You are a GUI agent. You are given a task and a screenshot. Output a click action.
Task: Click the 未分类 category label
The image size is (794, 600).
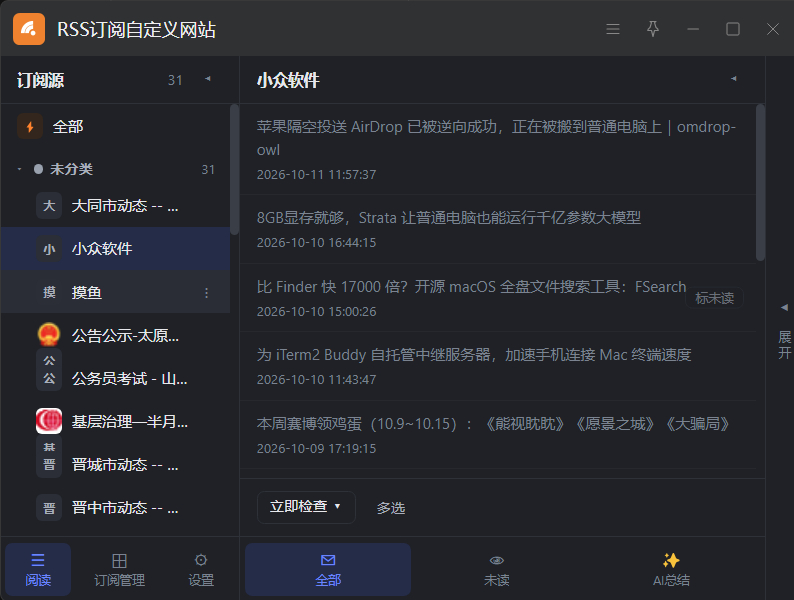click(71, 169)
